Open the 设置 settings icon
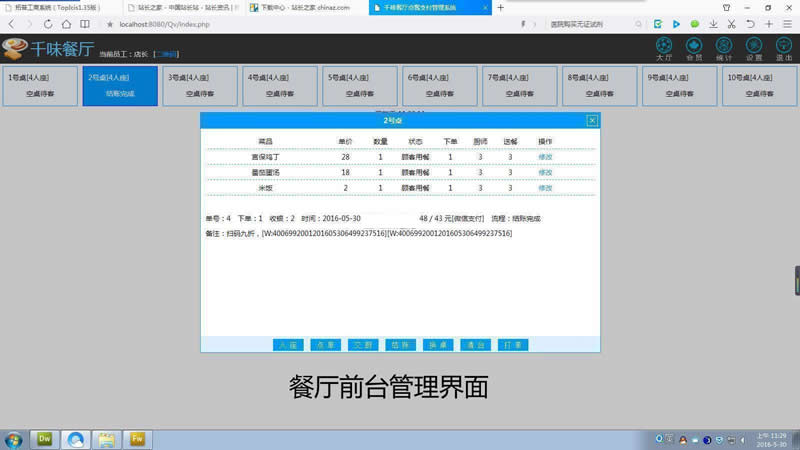The image size is (800, 450). (x=754, y=47)
